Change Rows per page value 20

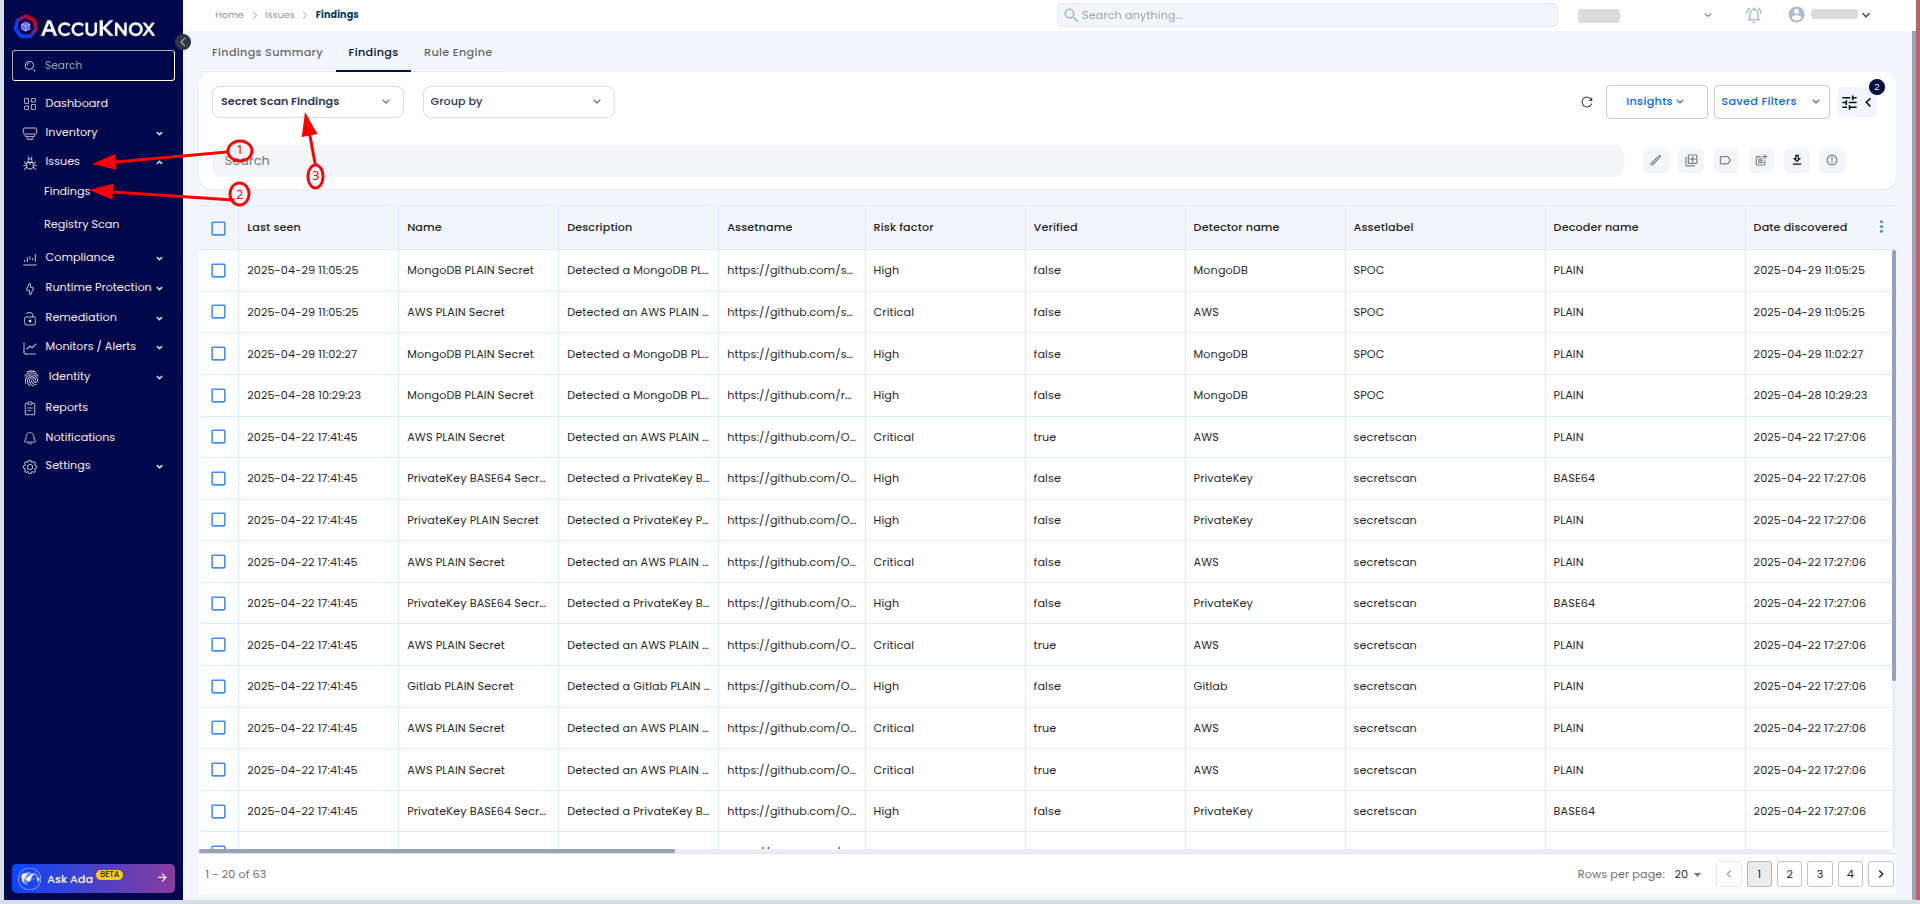tap(1688, 874)
